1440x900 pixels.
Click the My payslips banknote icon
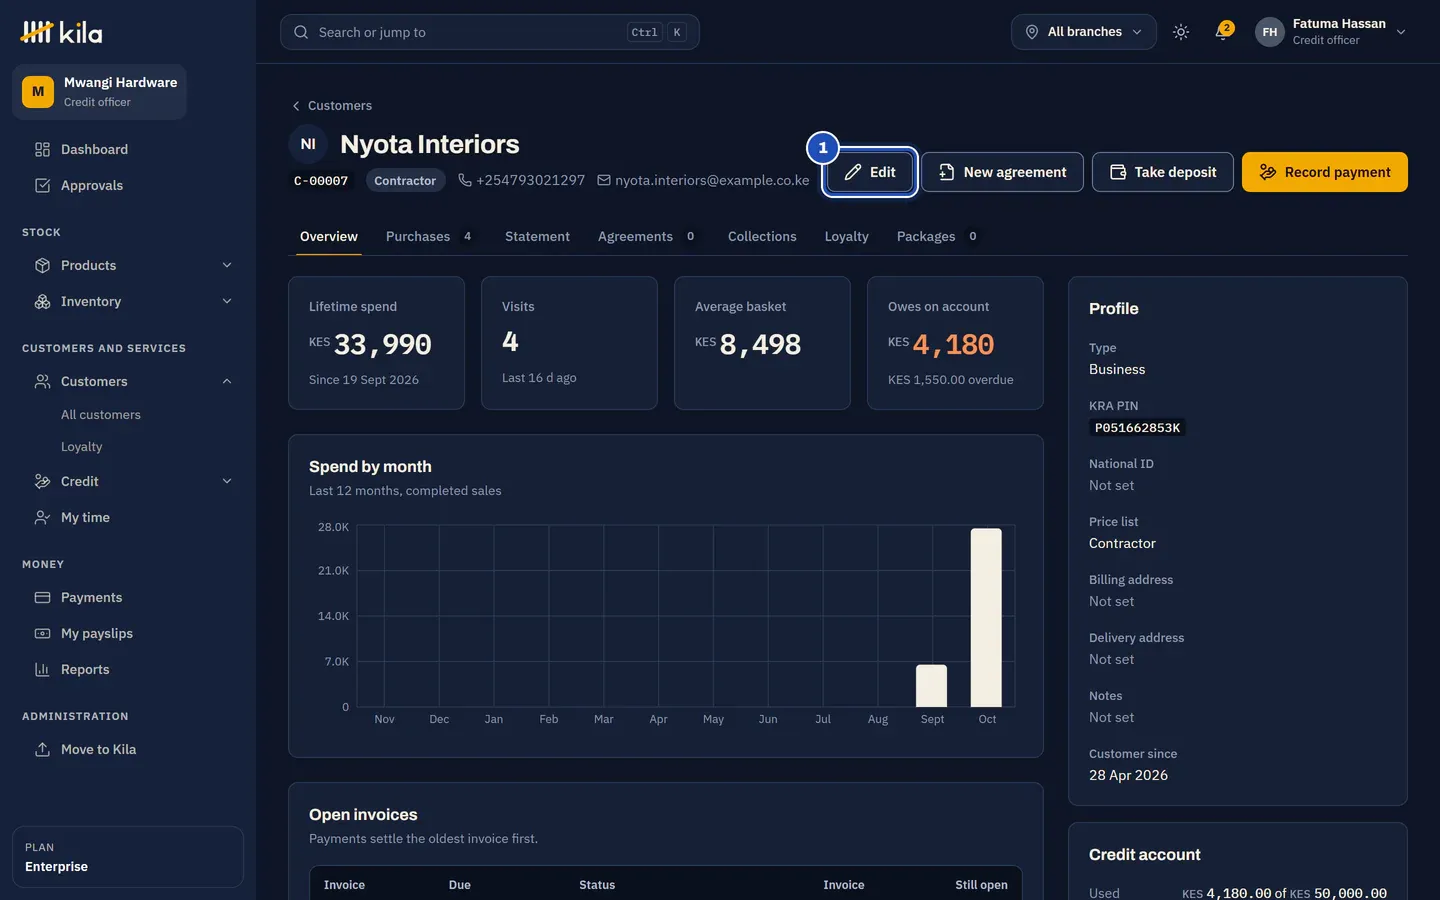pos(42,634)
